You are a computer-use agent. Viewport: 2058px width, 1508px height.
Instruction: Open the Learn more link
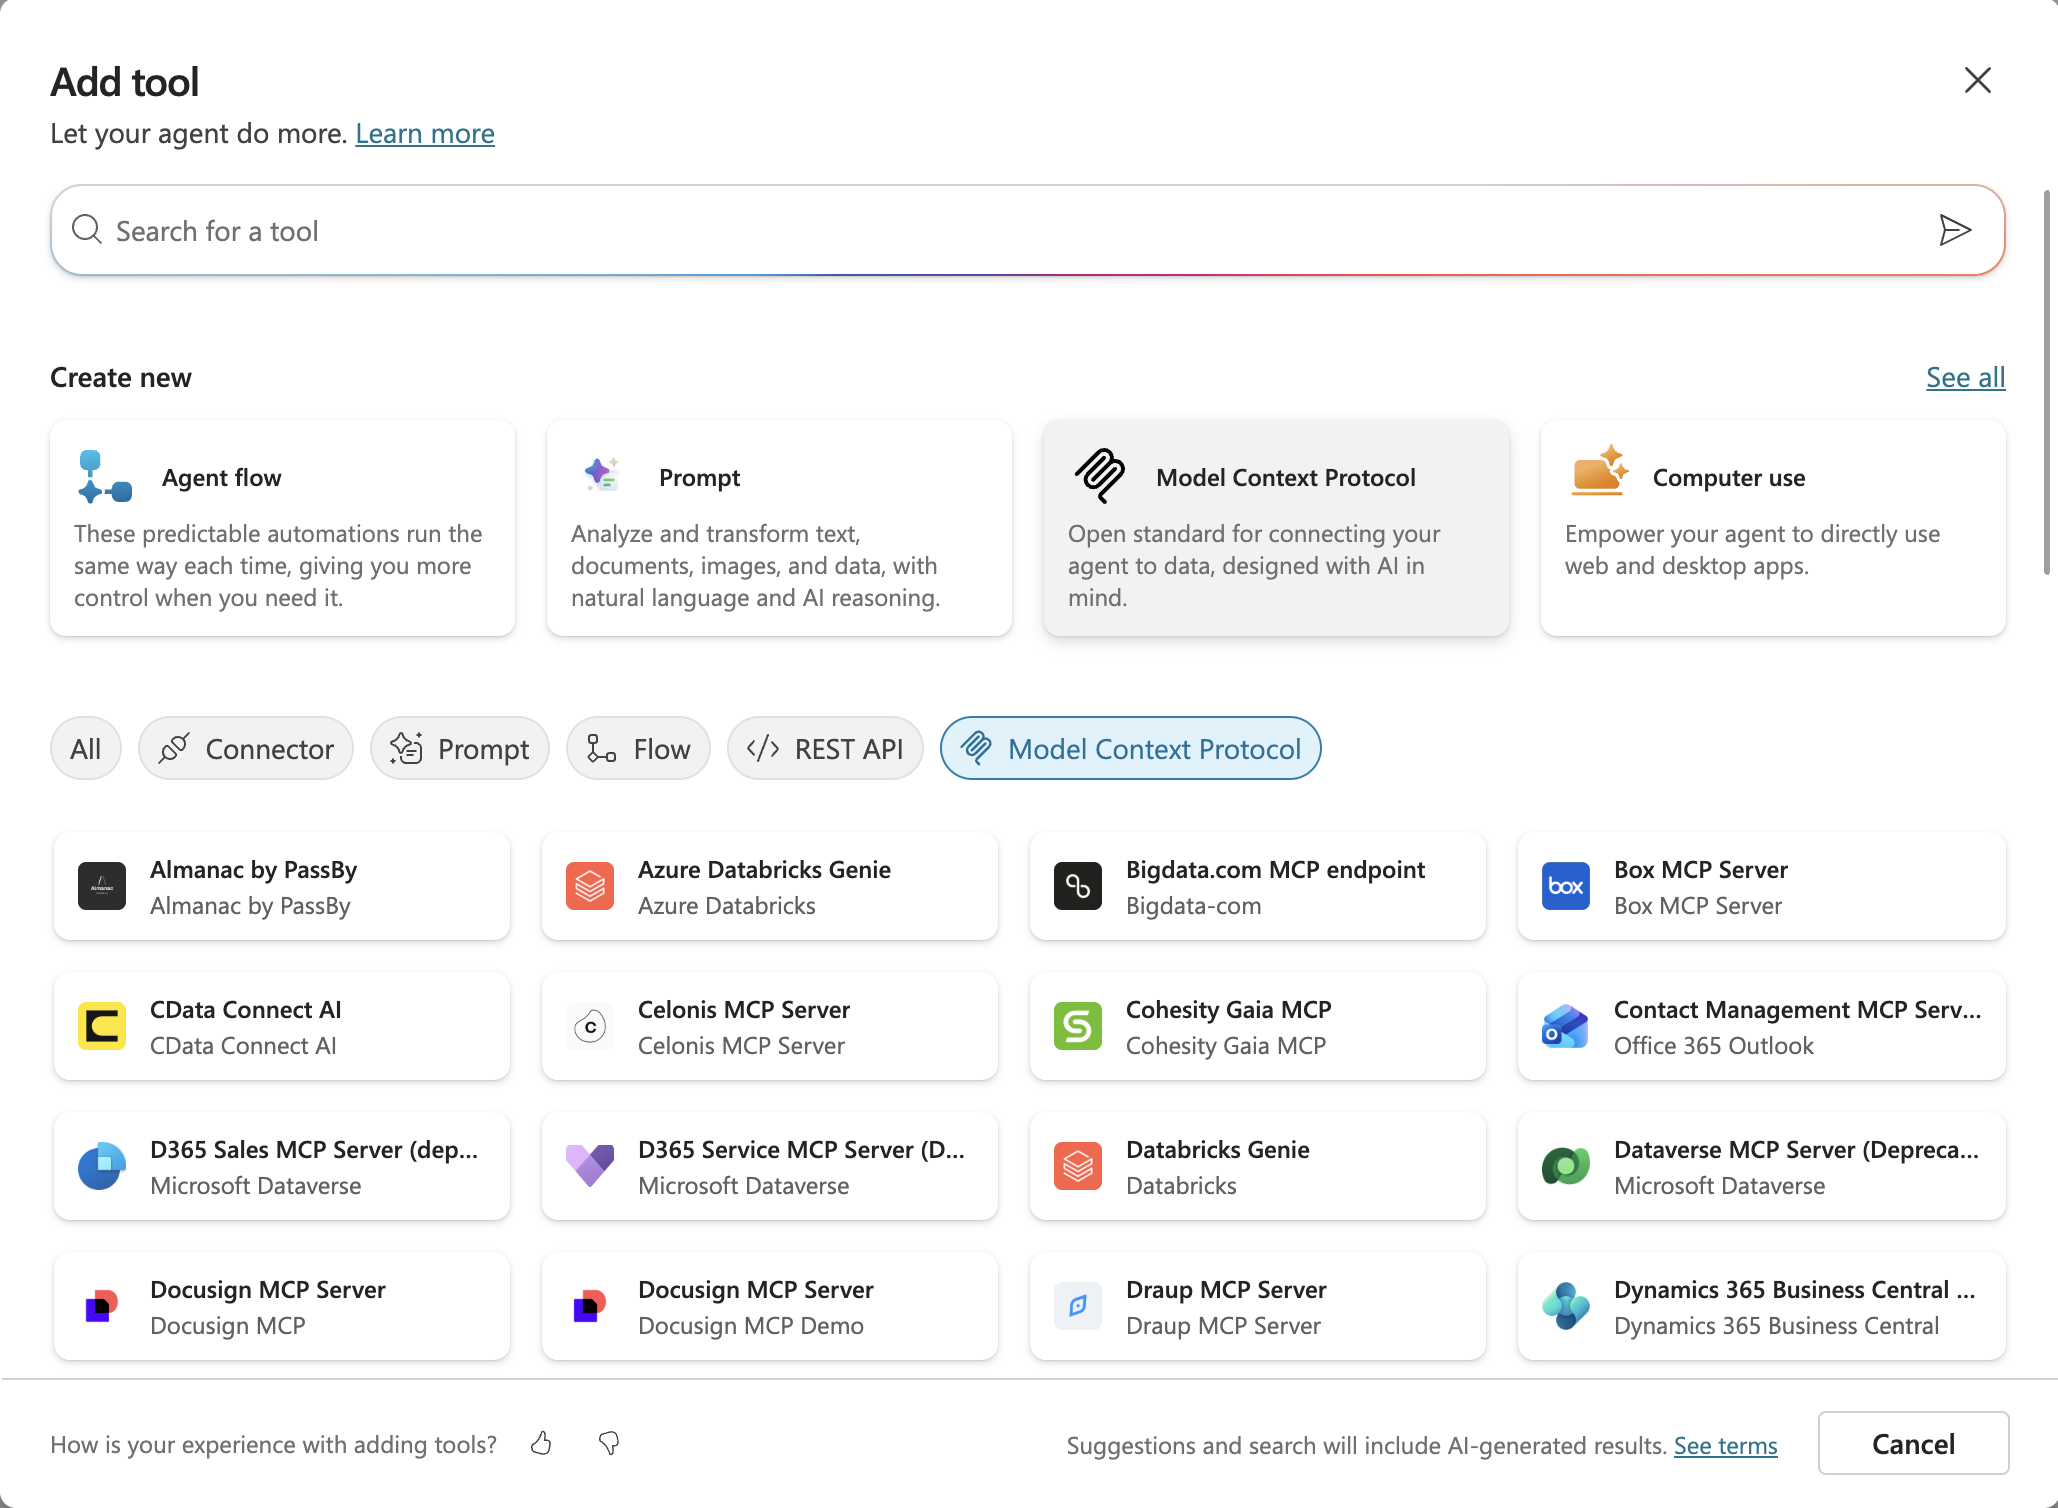tap(425, 134)
